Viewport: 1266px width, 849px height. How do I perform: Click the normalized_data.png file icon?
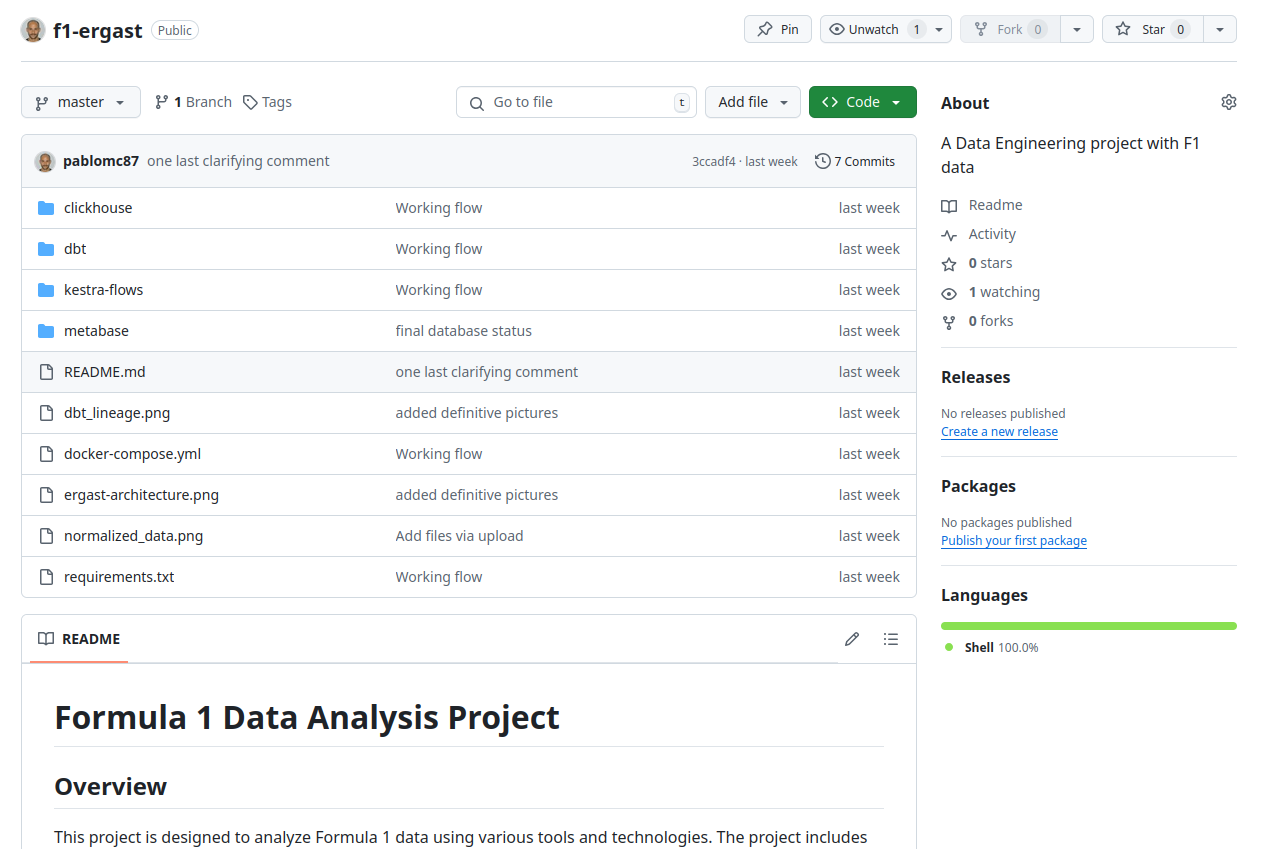(x=46, y=536)
